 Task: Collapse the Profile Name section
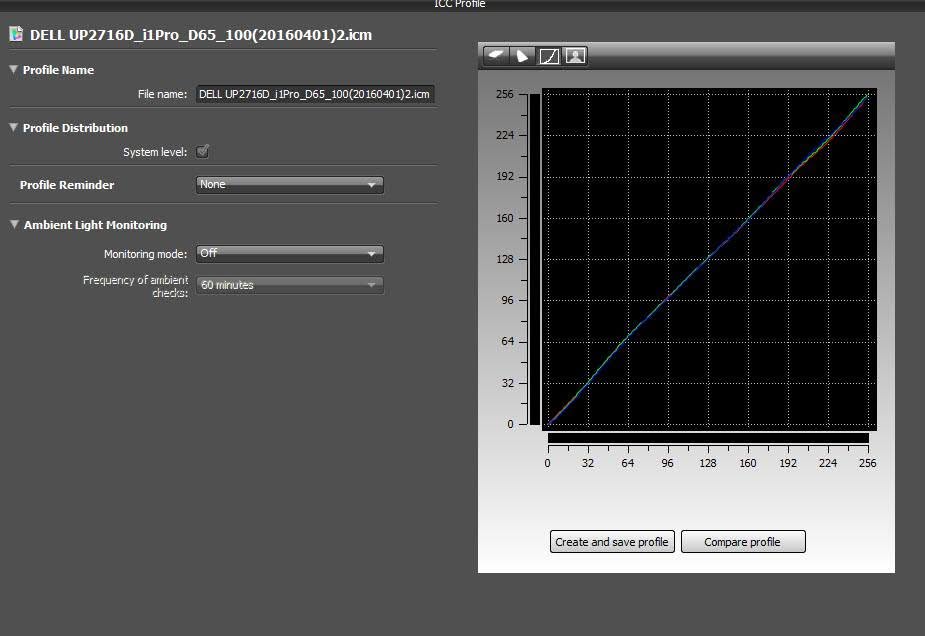pos(14,69)
